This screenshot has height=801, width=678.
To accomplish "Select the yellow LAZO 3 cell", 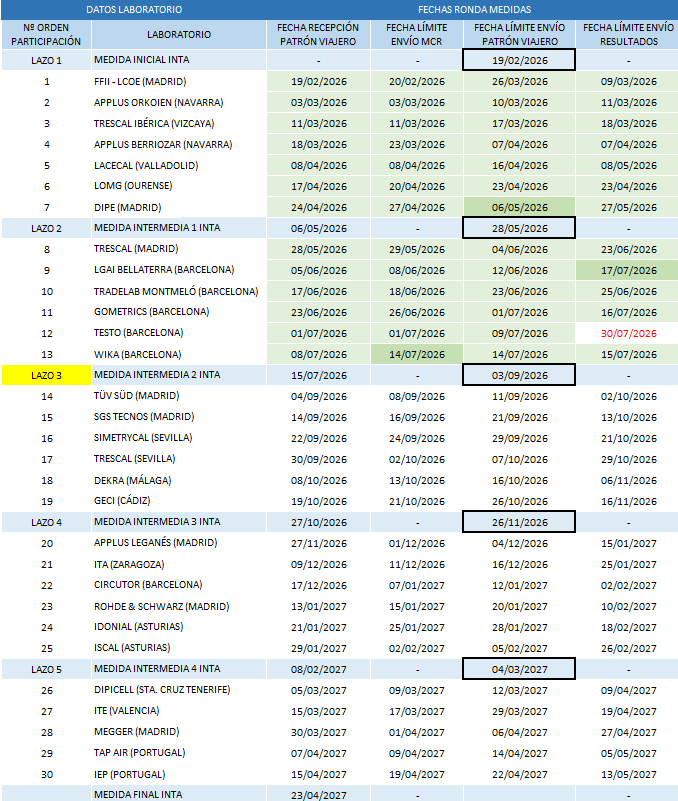I will [46, 375].
